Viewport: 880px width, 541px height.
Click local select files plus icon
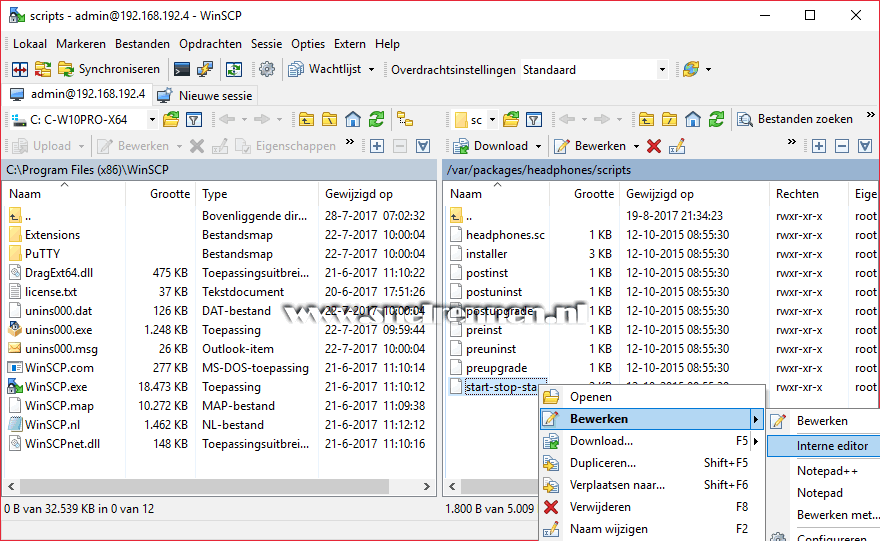click(377, 146)
